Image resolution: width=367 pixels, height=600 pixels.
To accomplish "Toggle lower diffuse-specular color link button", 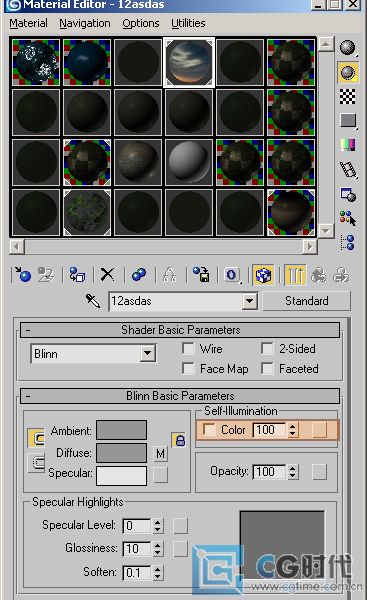I will click(36, 463).
